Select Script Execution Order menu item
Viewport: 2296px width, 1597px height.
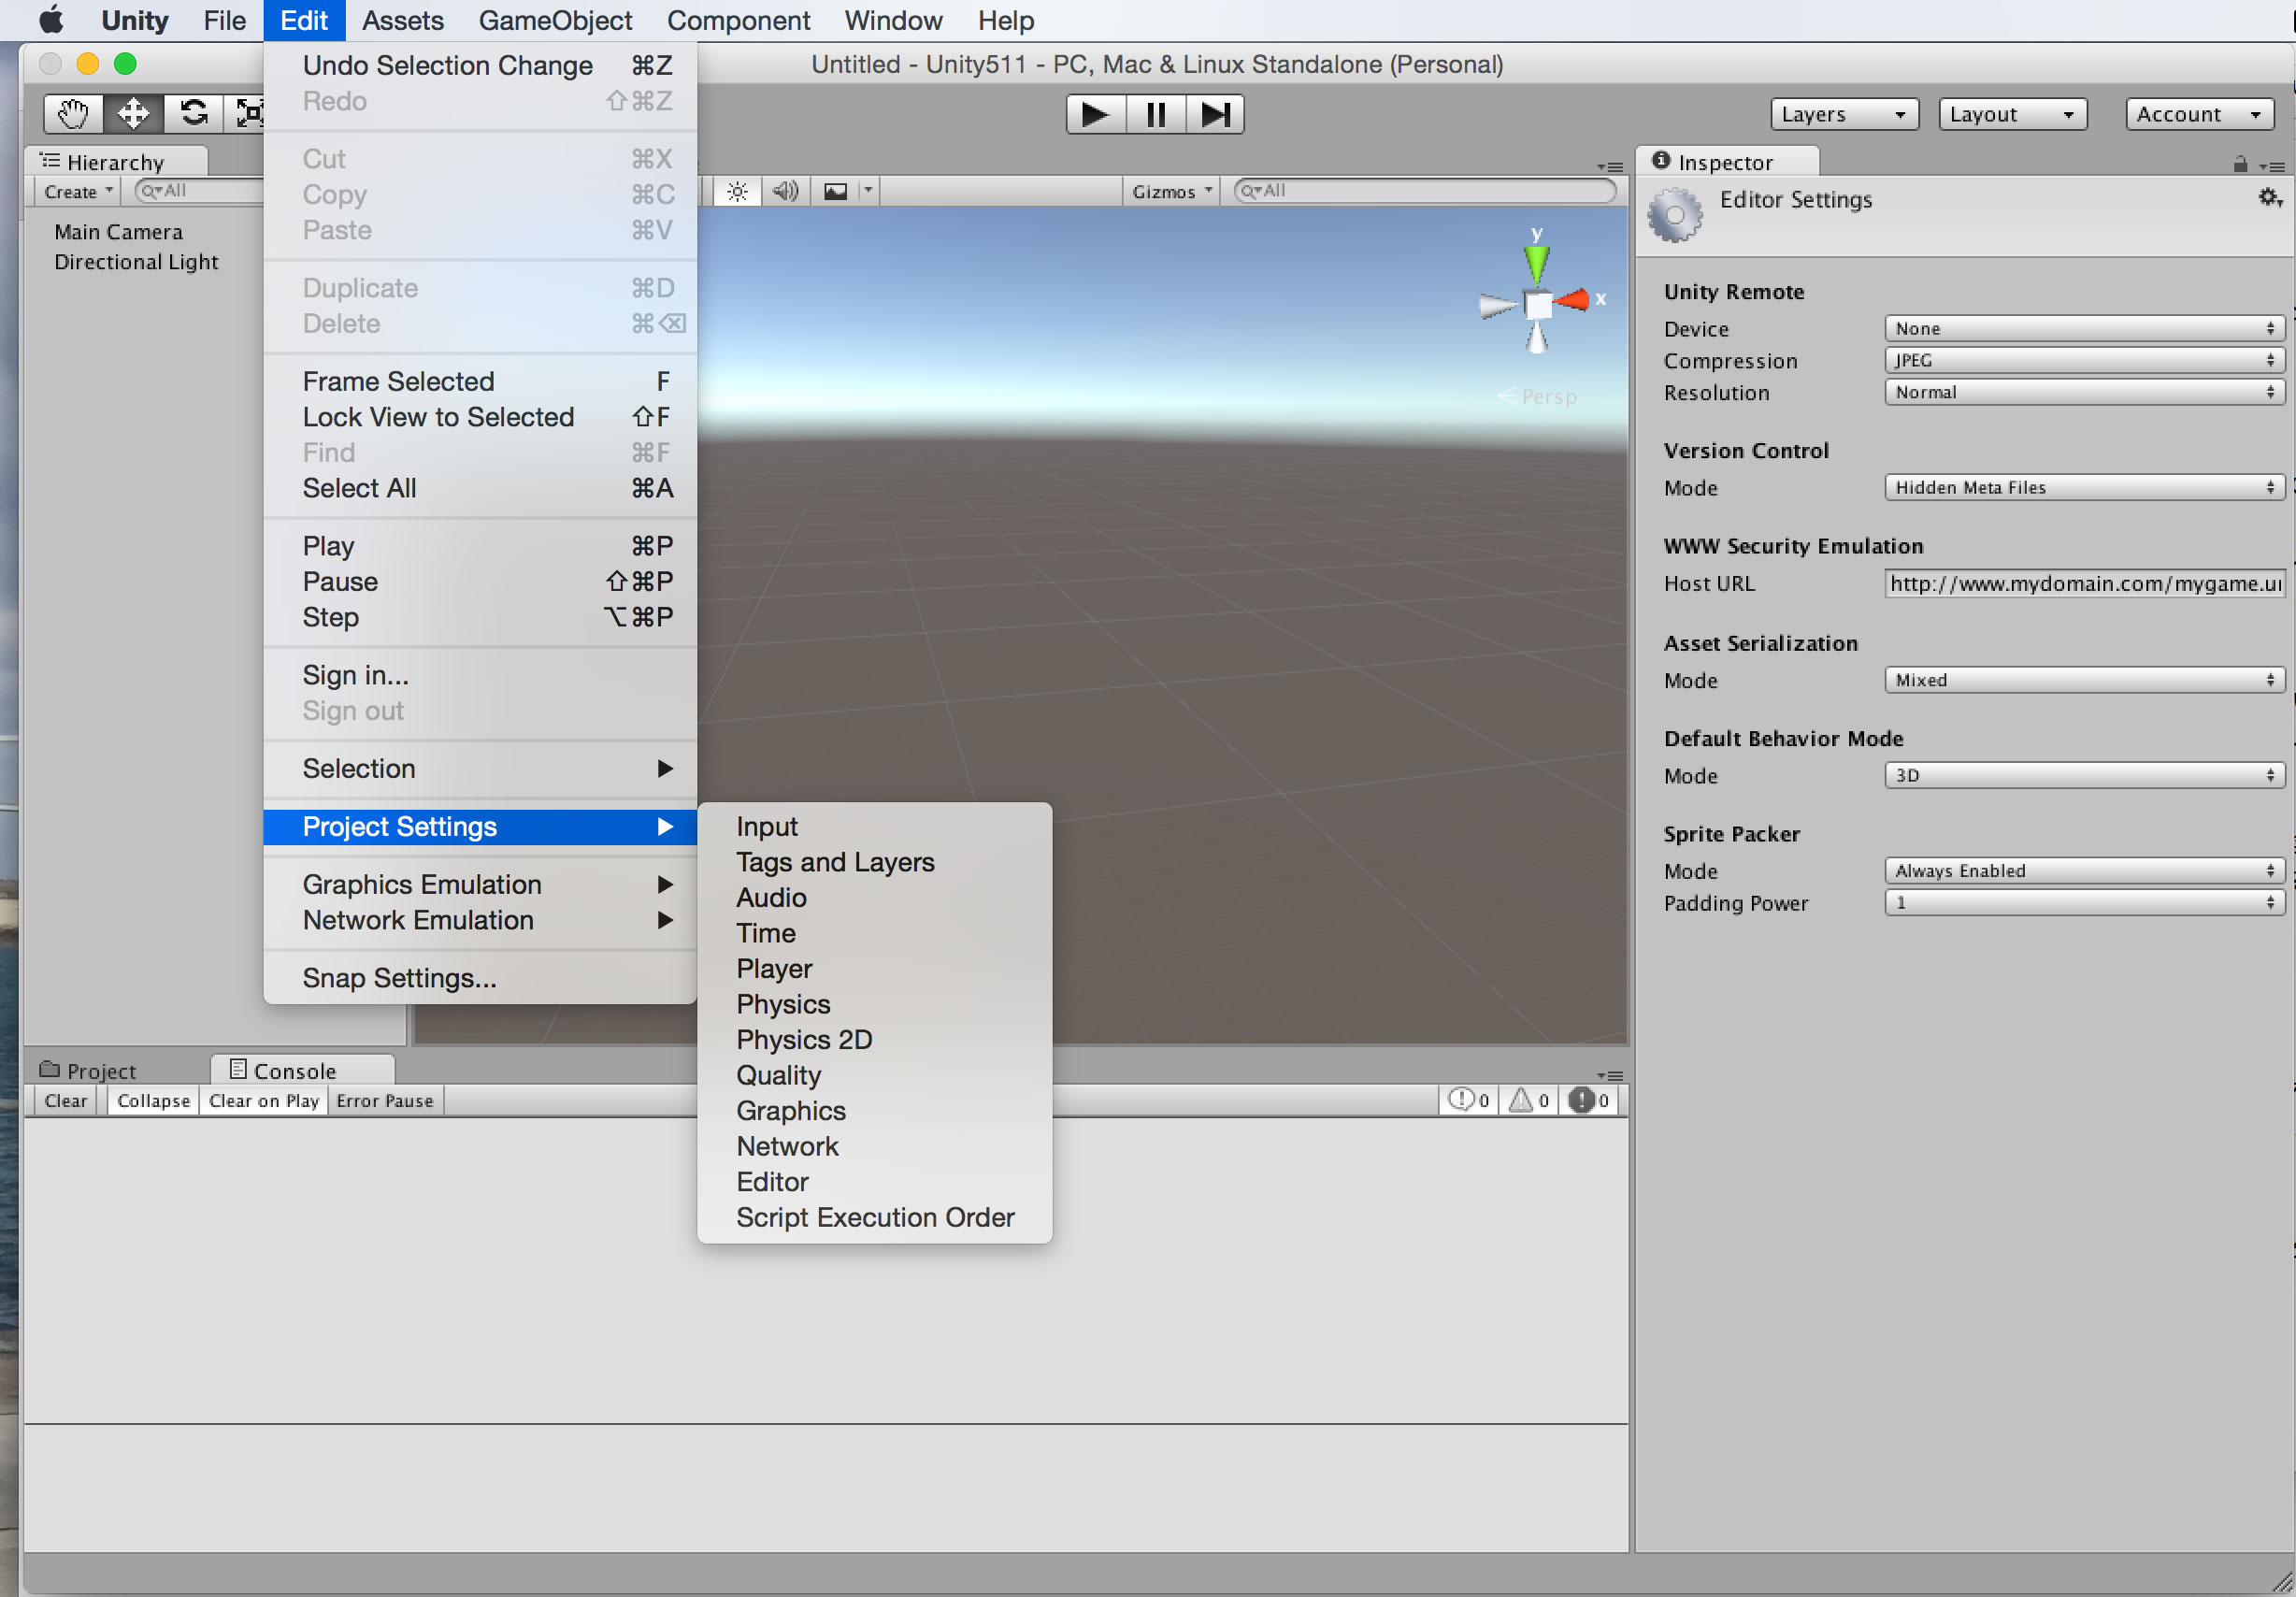875,1217
